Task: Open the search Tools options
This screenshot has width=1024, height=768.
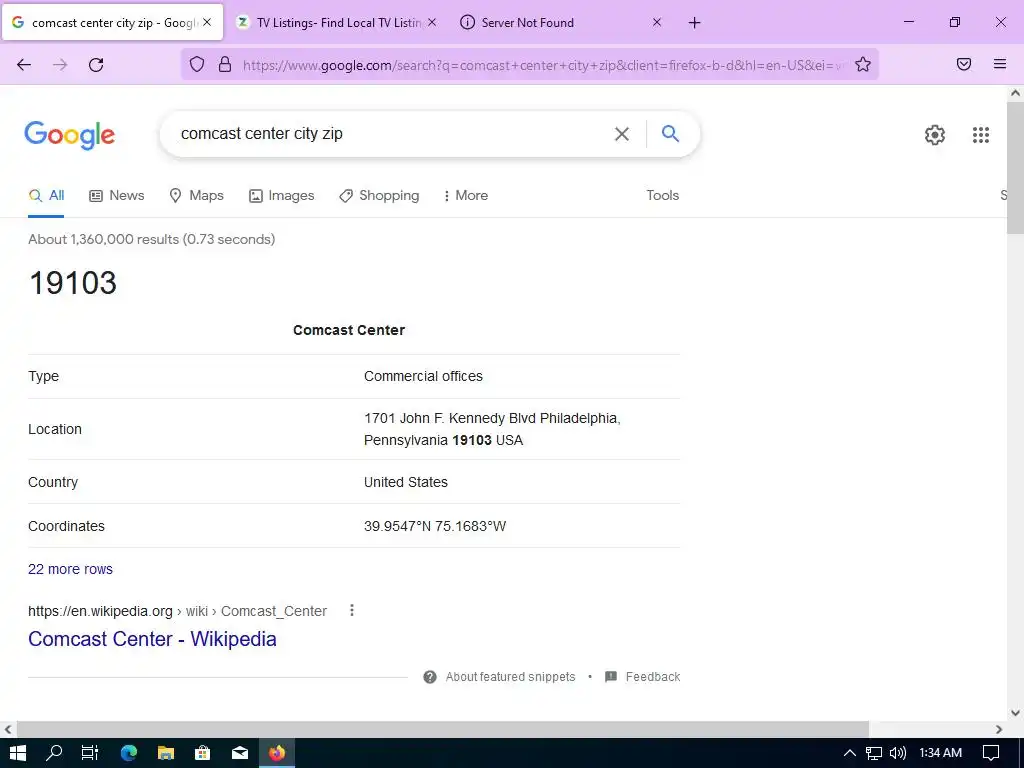Action: (x=662, y=195)
